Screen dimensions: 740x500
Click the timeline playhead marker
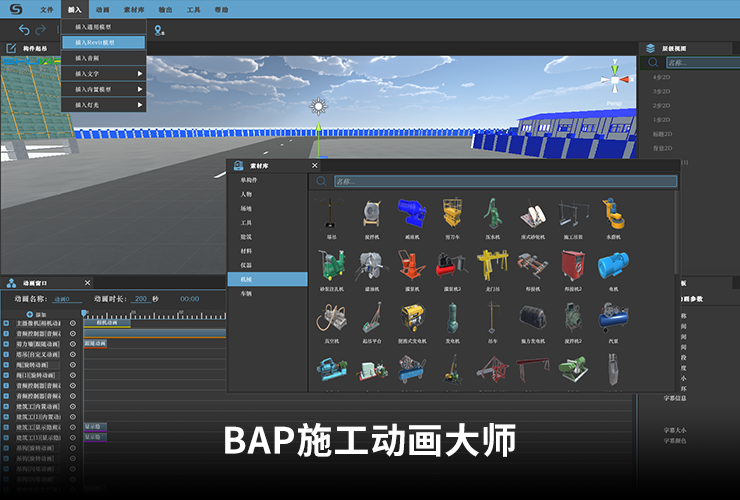coord(84,313)
